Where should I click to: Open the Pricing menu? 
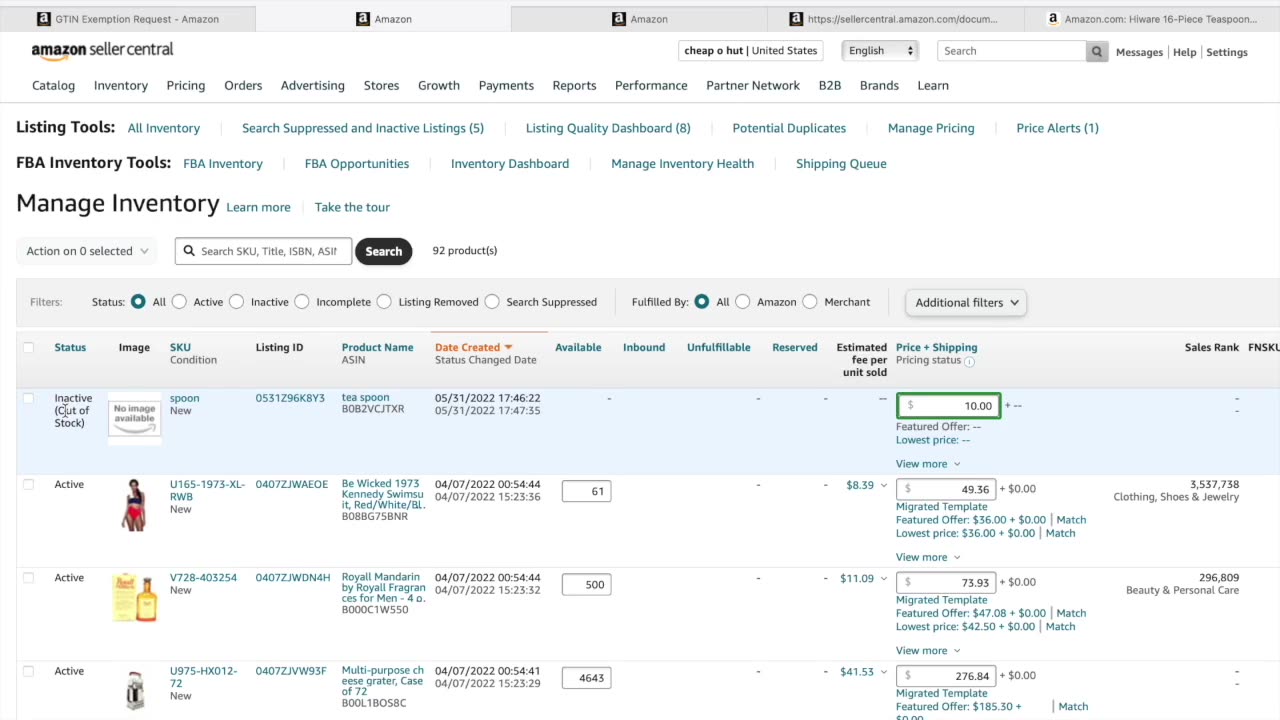[186, 86]
